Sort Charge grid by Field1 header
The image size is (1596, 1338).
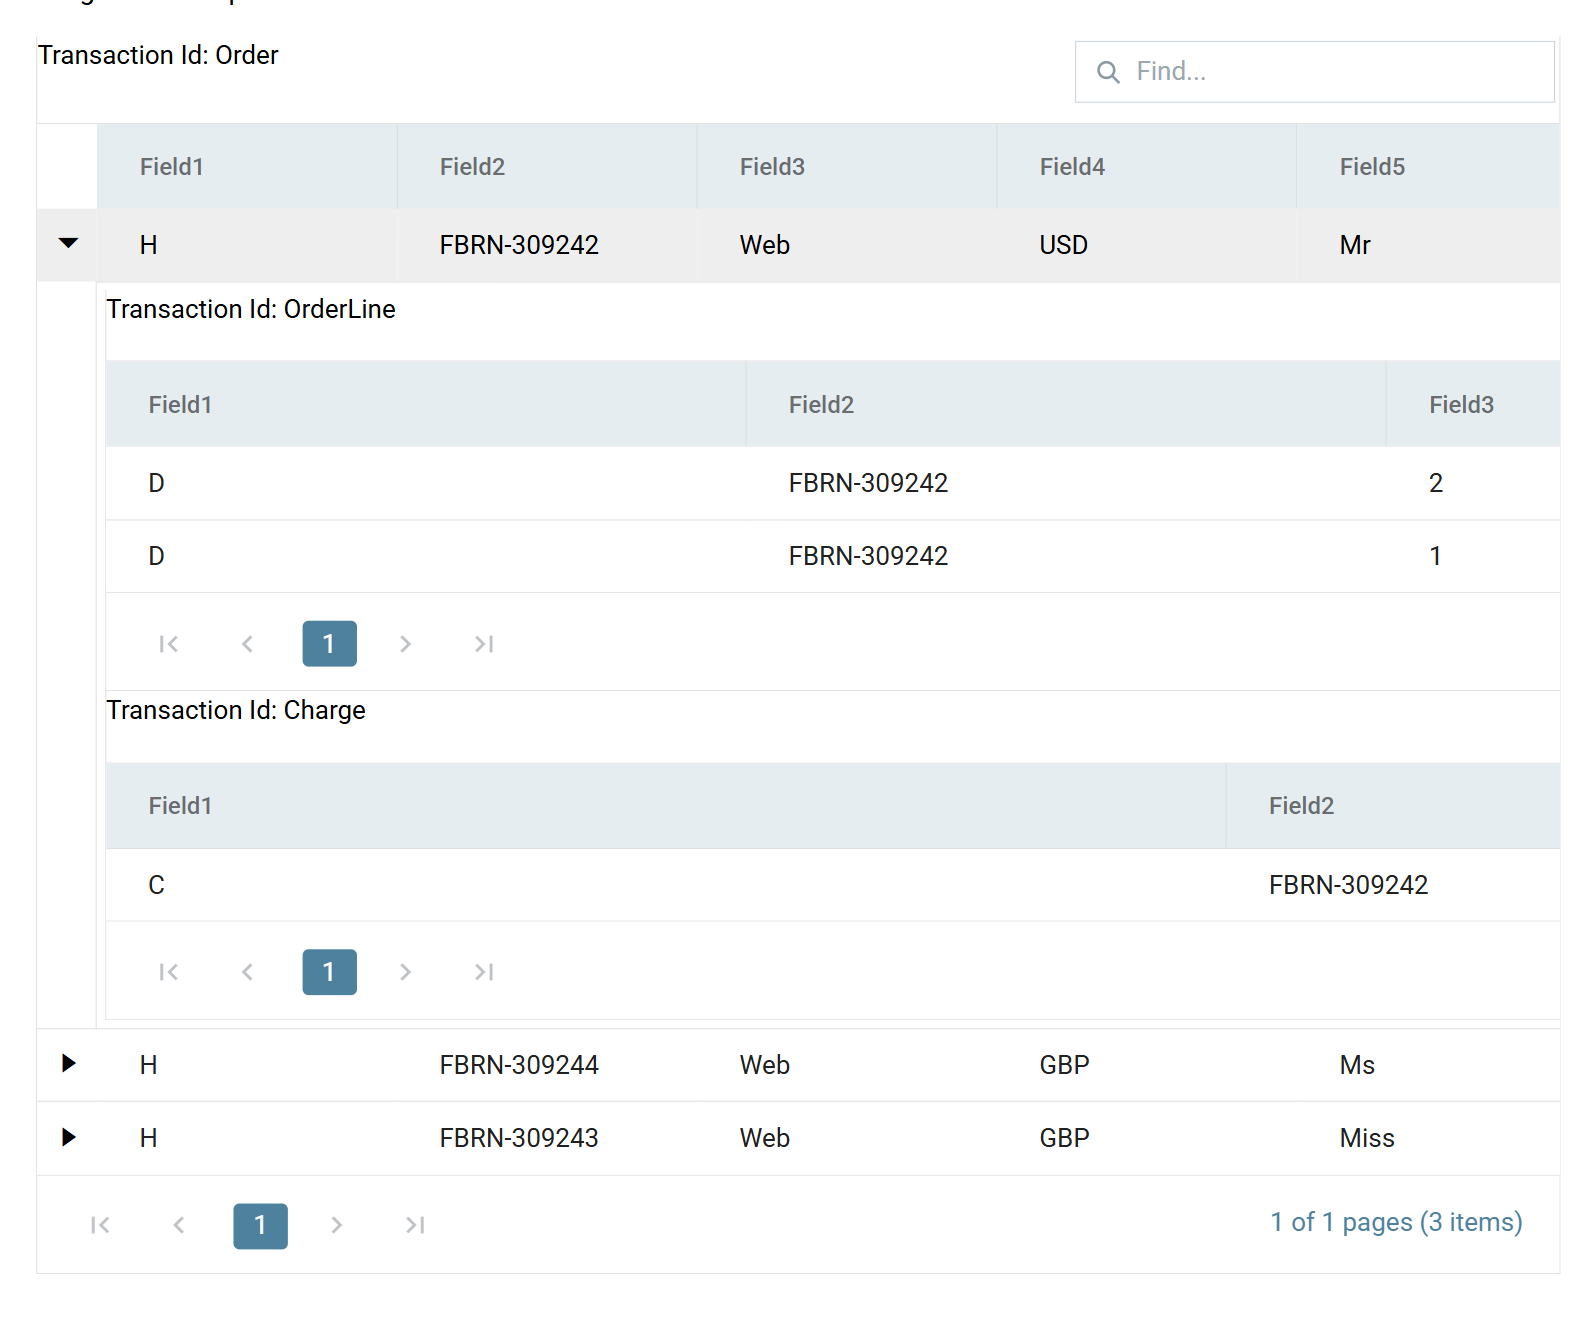point(666,806)
